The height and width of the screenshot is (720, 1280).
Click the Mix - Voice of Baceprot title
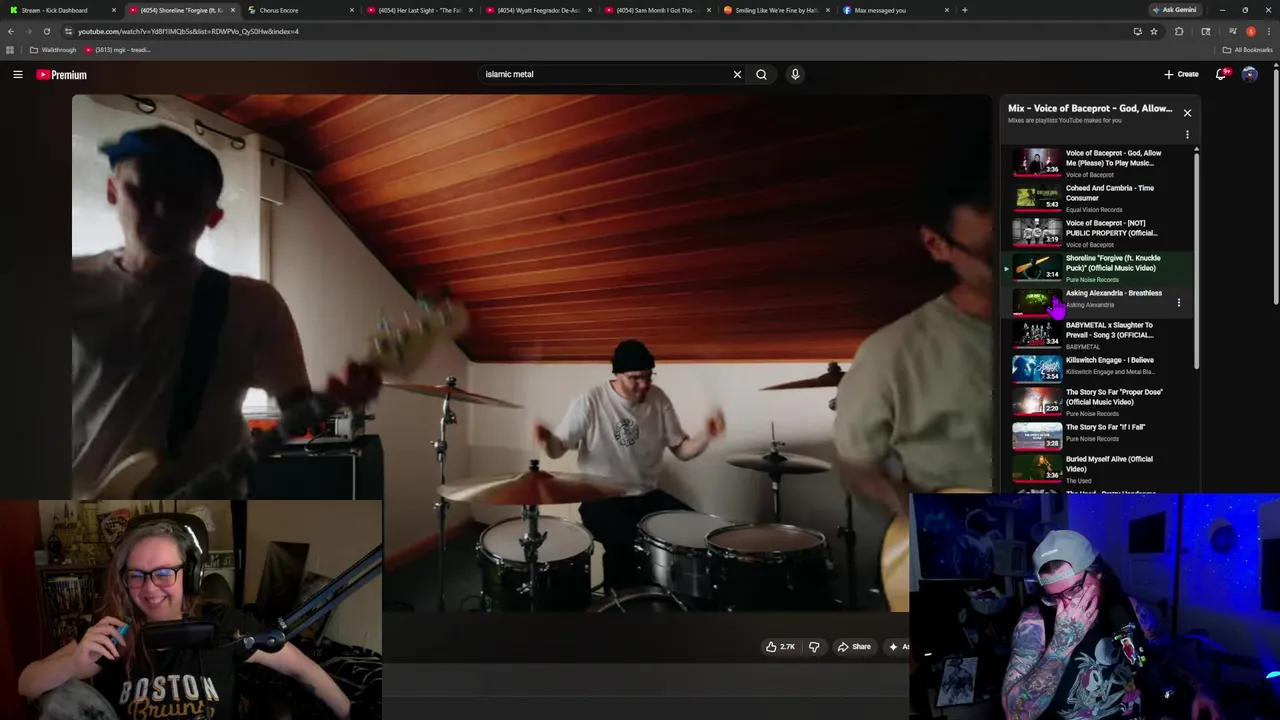(1090, 108)
